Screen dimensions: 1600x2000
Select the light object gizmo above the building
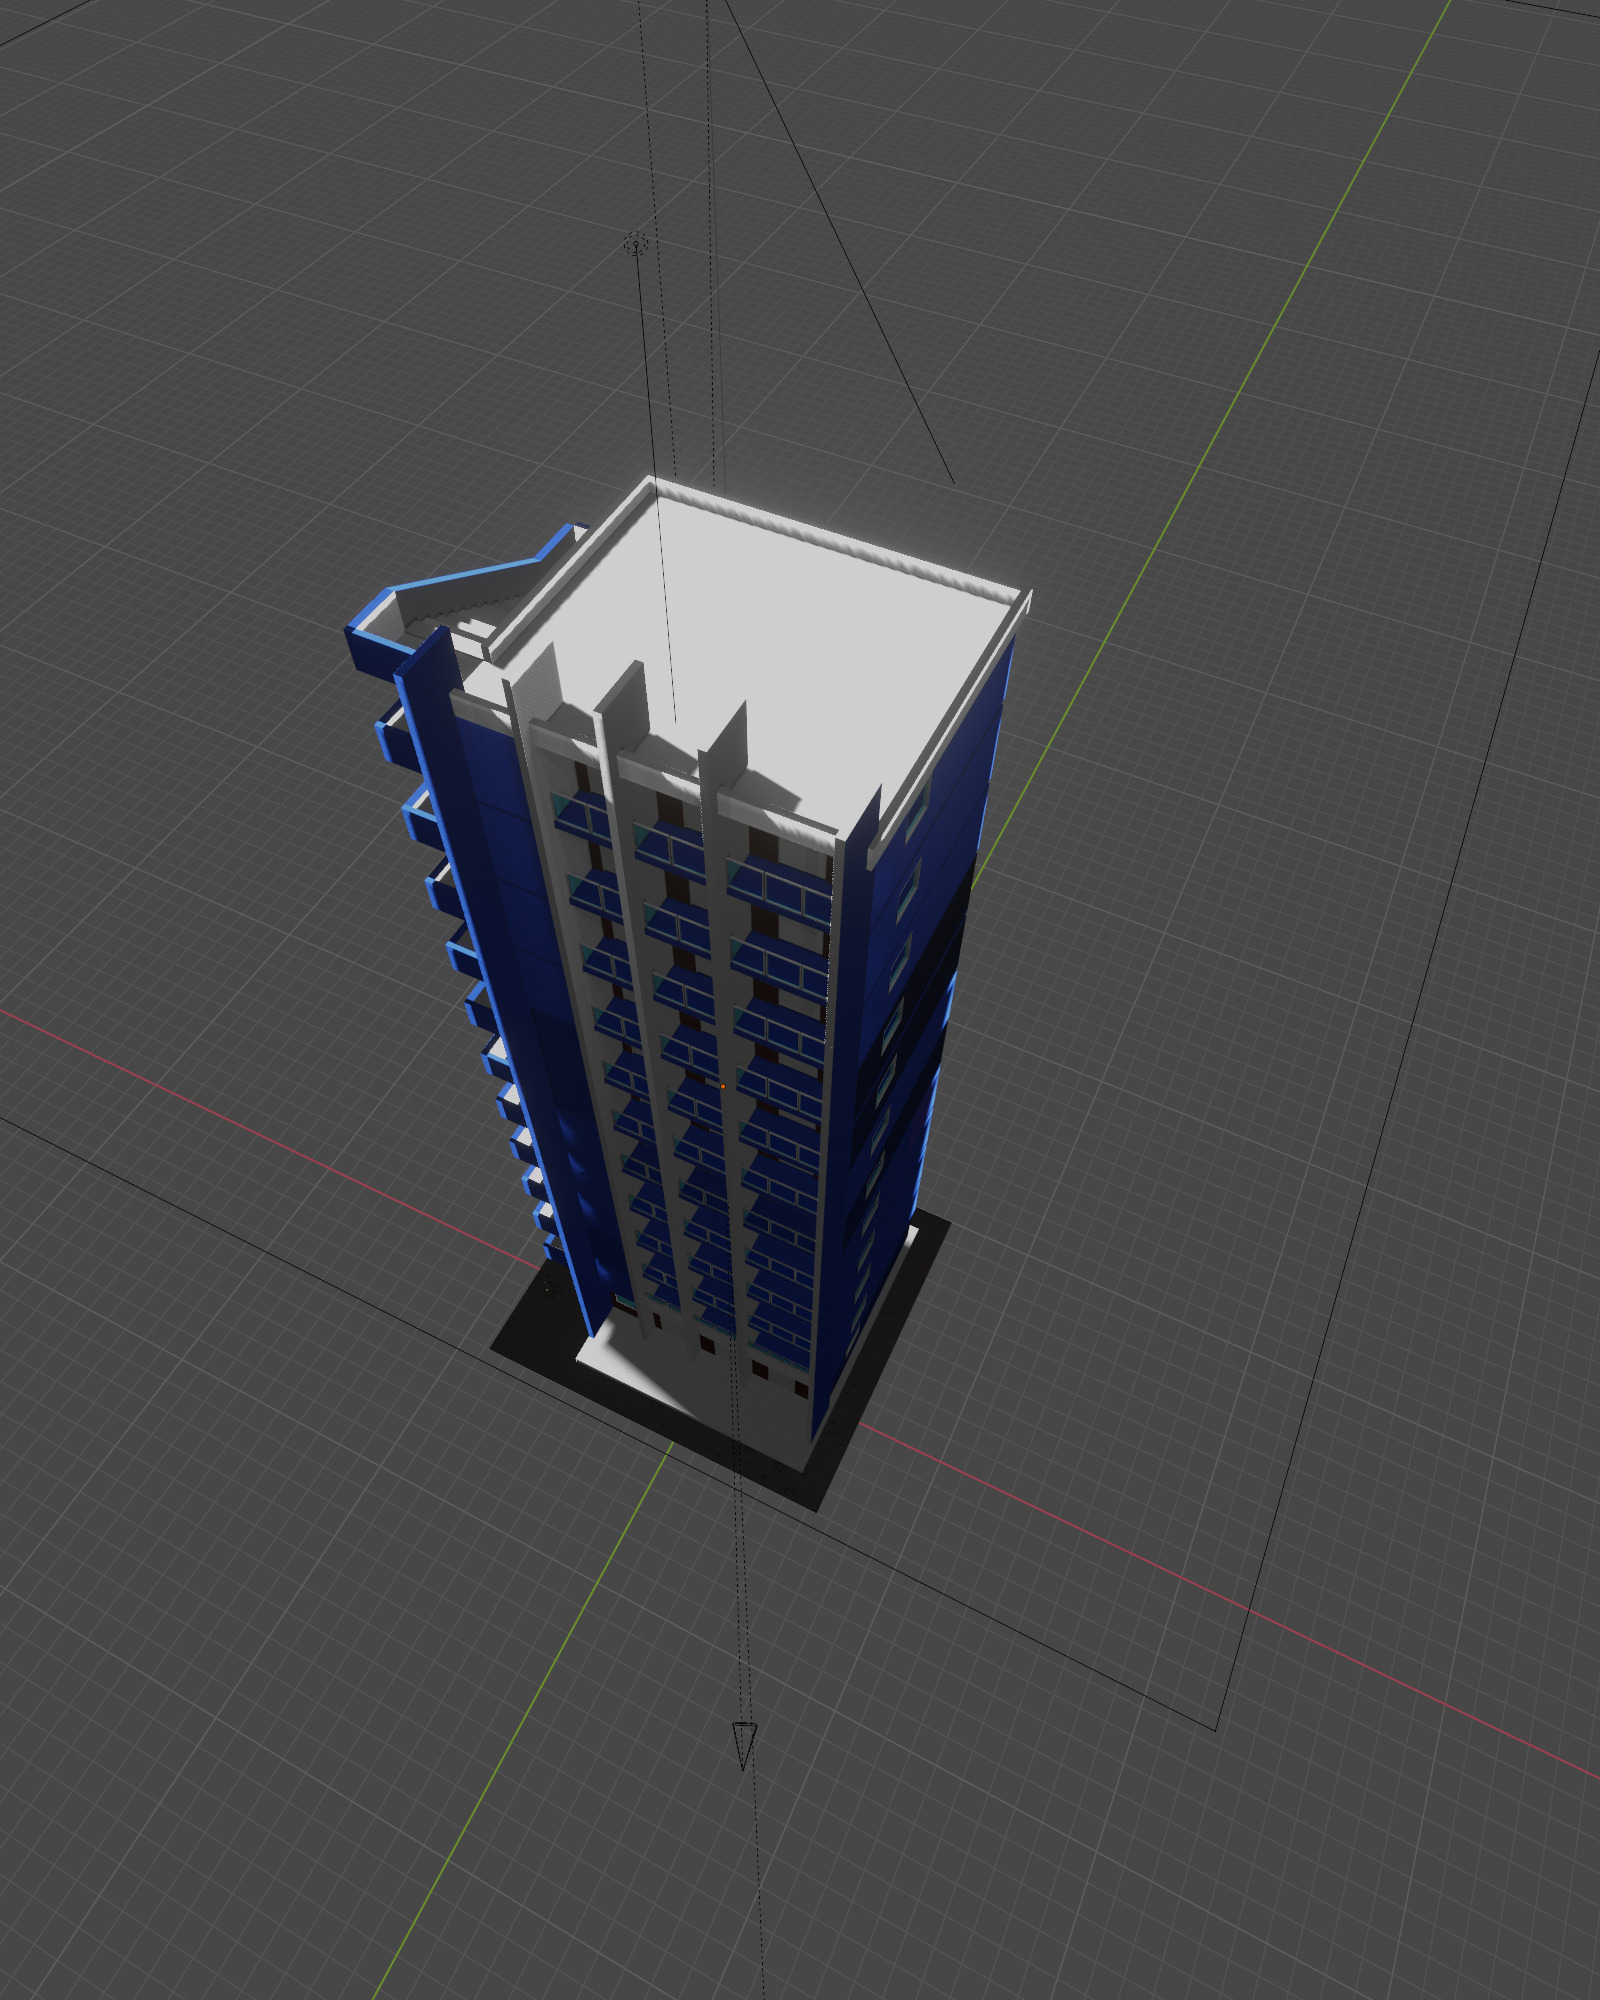635,243
